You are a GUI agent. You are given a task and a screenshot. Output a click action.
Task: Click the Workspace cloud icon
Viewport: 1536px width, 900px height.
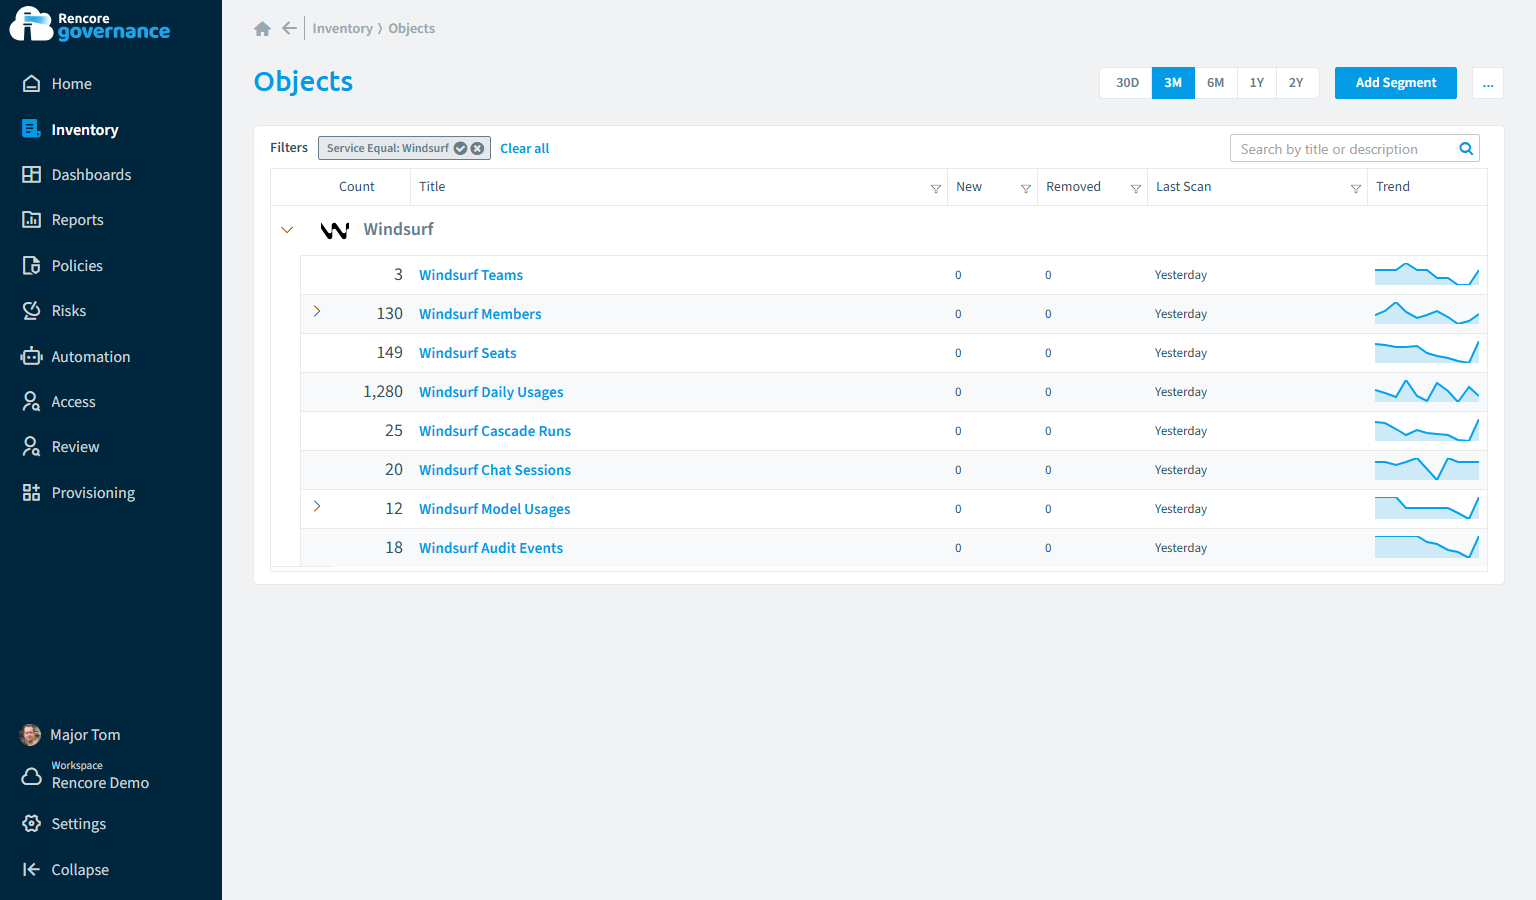click(x=32, y=776)
